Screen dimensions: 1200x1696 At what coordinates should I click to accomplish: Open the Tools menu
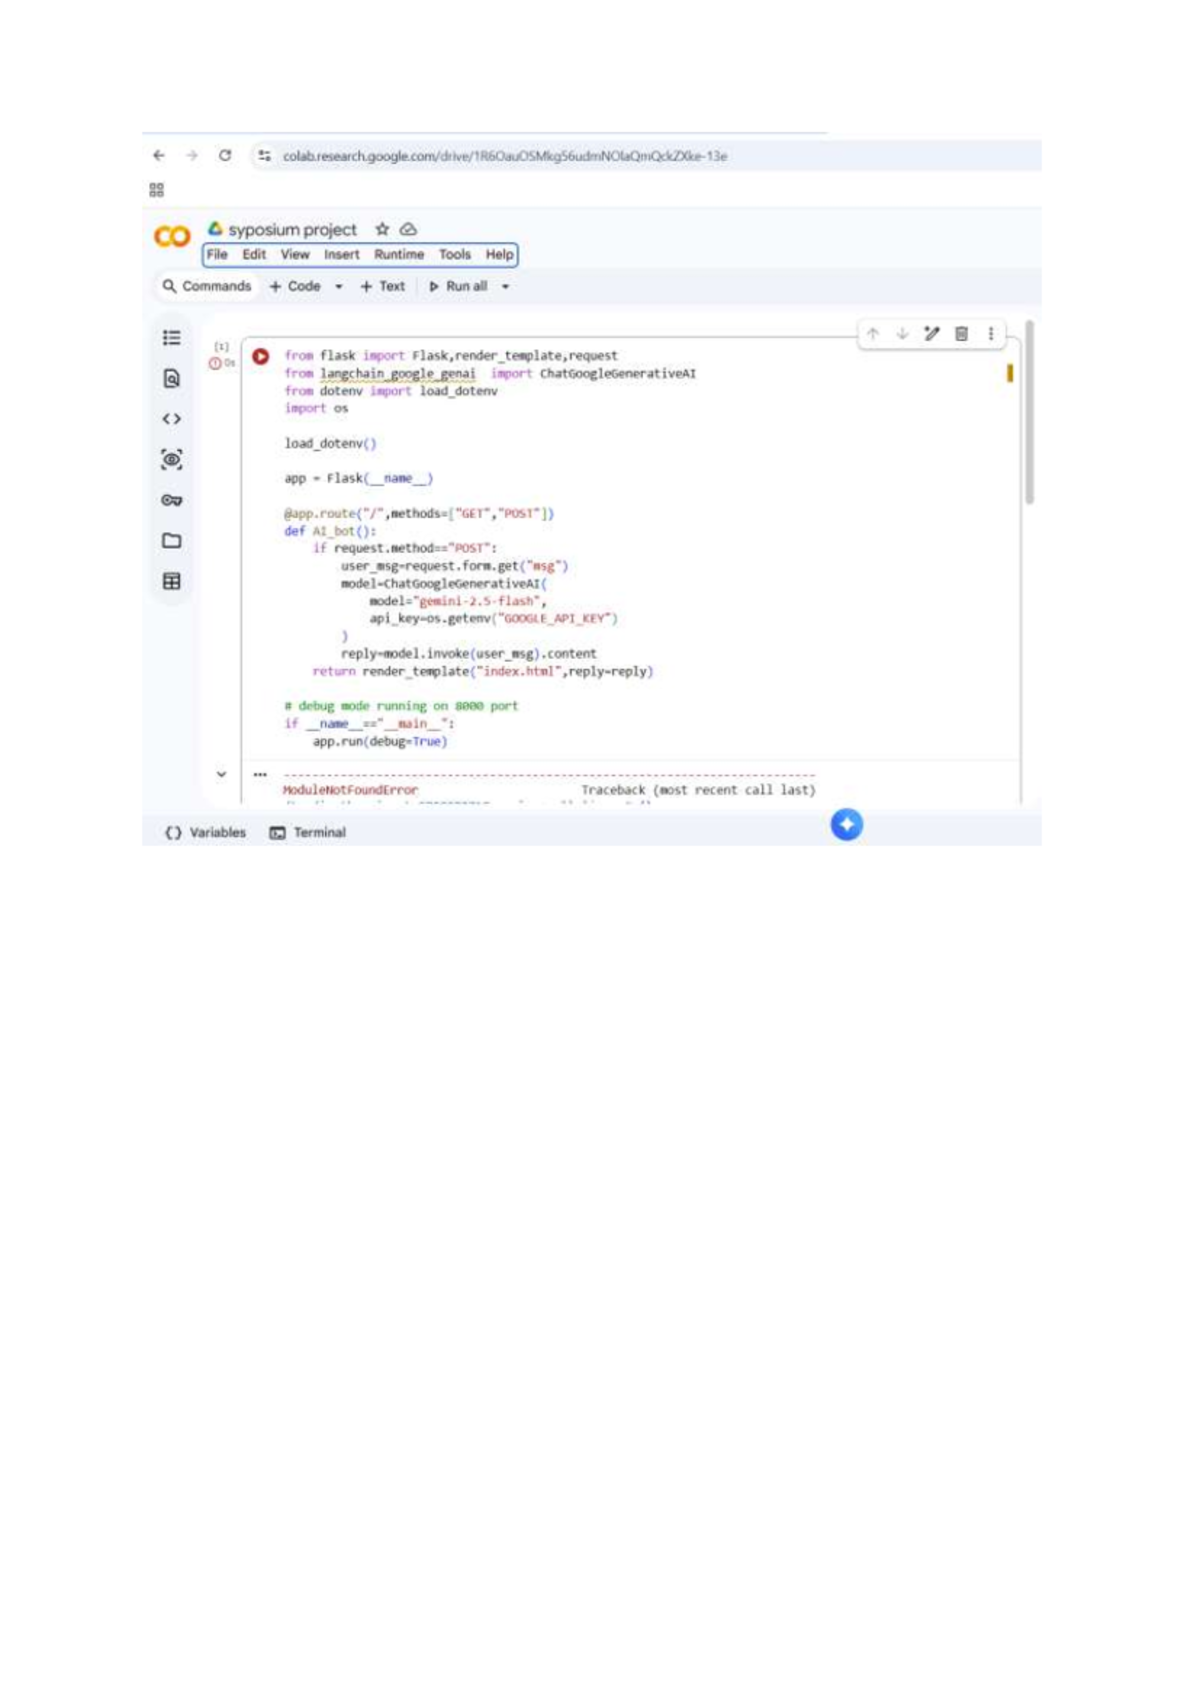(x=455, y=255)
